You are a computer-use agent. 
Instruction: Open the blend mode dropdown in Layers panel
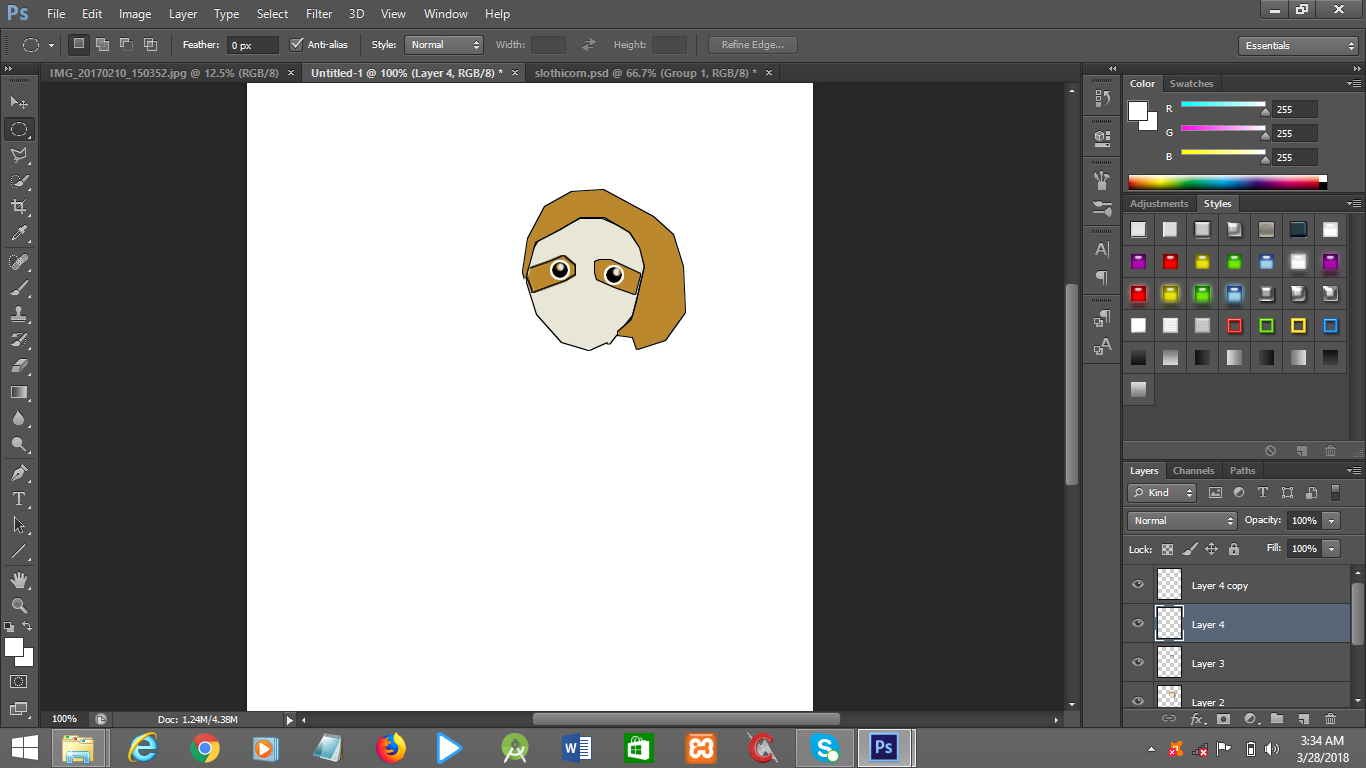tap(1181, 520)
